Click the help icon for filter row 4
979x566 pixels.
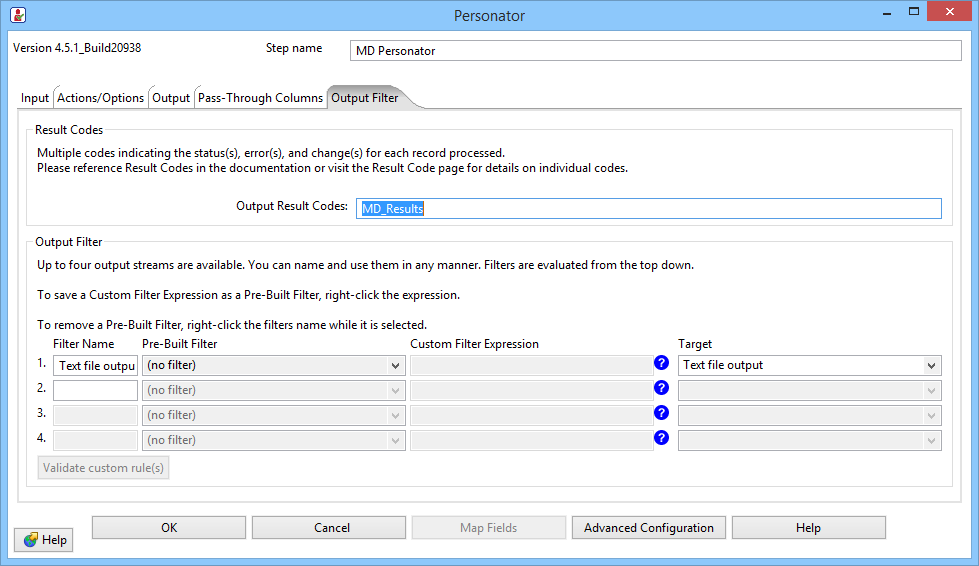pyautogui.click(x=661, y=438)
